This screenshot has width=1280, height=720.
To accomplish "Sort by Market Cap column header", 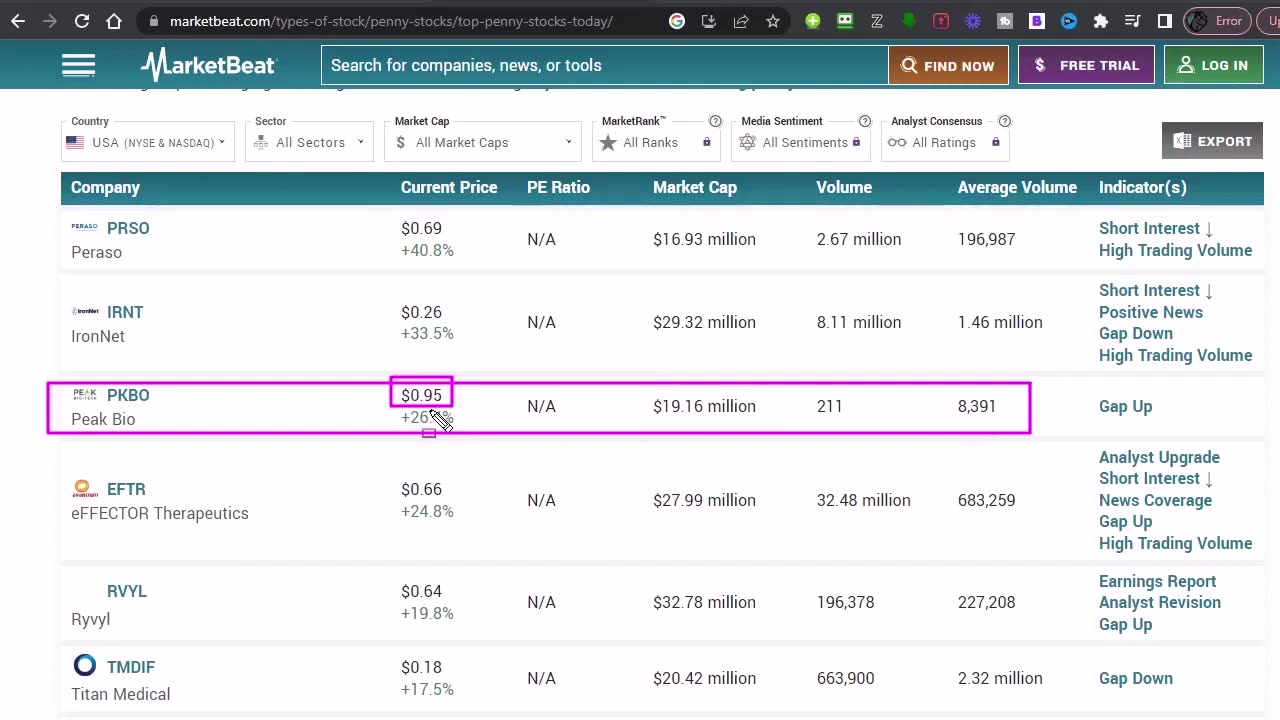I will [695, 187].
